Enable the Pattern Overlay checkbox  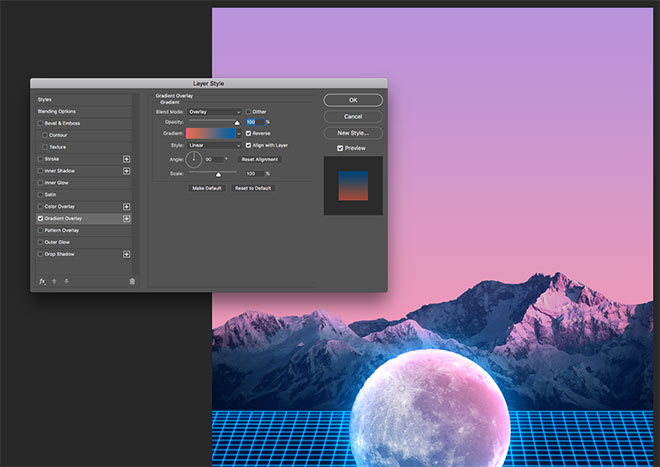pos(40,230)
